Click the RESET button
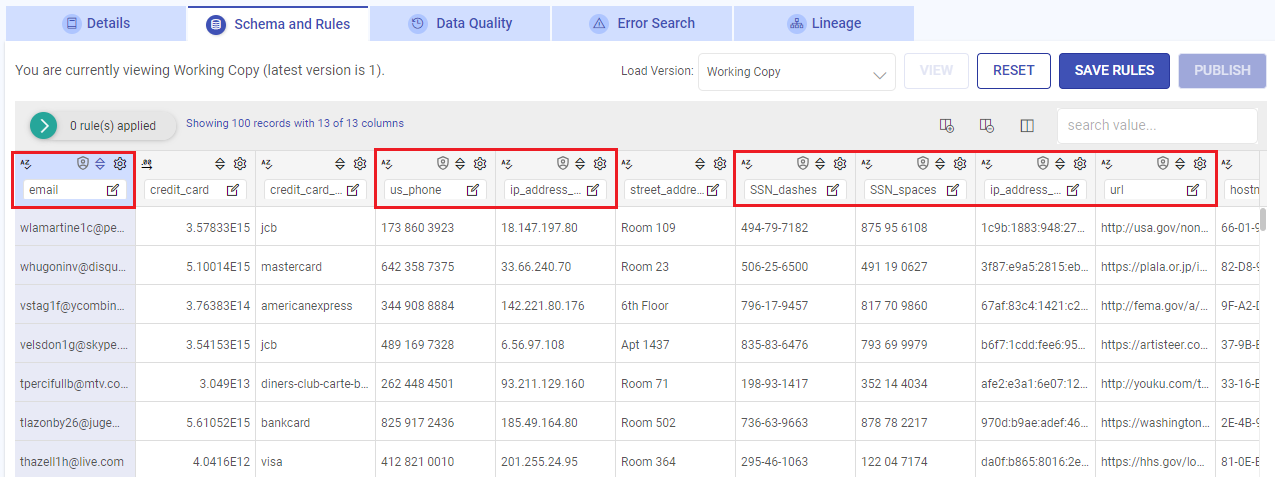 click(1013, 71)
